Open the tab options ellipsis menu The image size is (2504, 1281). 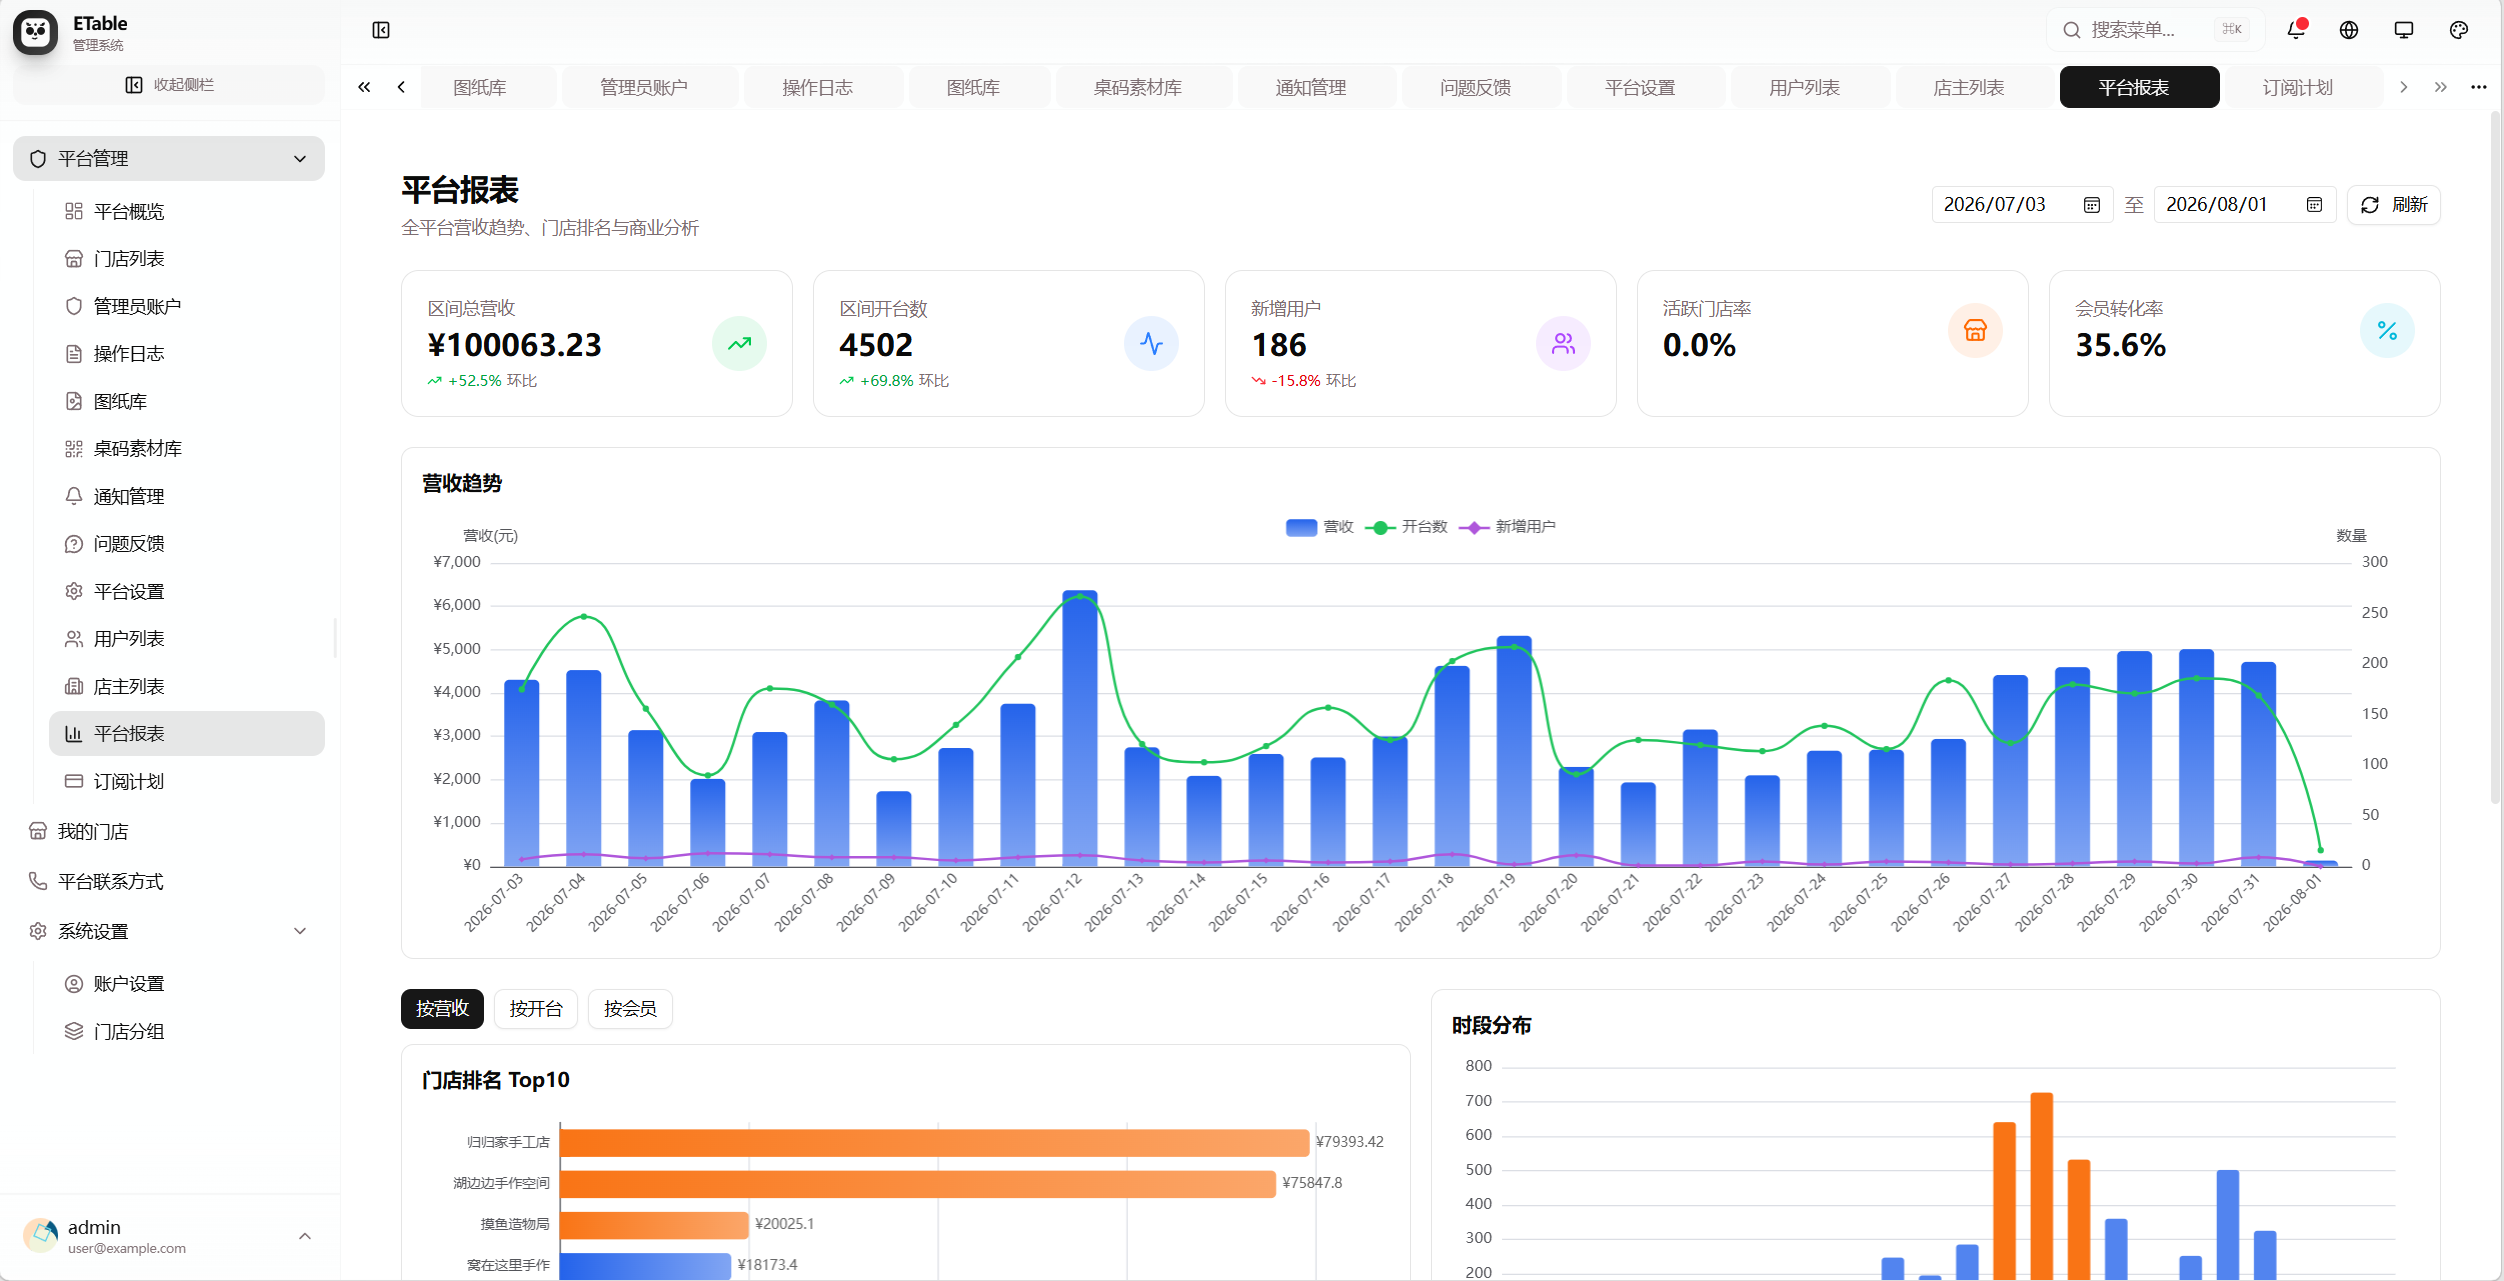[x=2479, y=87]
